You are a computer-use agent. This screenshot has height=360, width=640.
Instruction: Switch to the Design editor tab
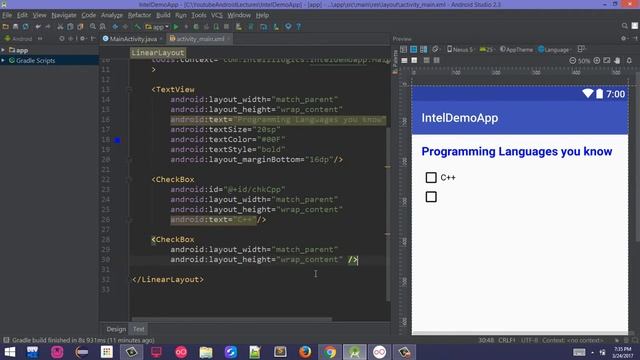click(116, 329)
